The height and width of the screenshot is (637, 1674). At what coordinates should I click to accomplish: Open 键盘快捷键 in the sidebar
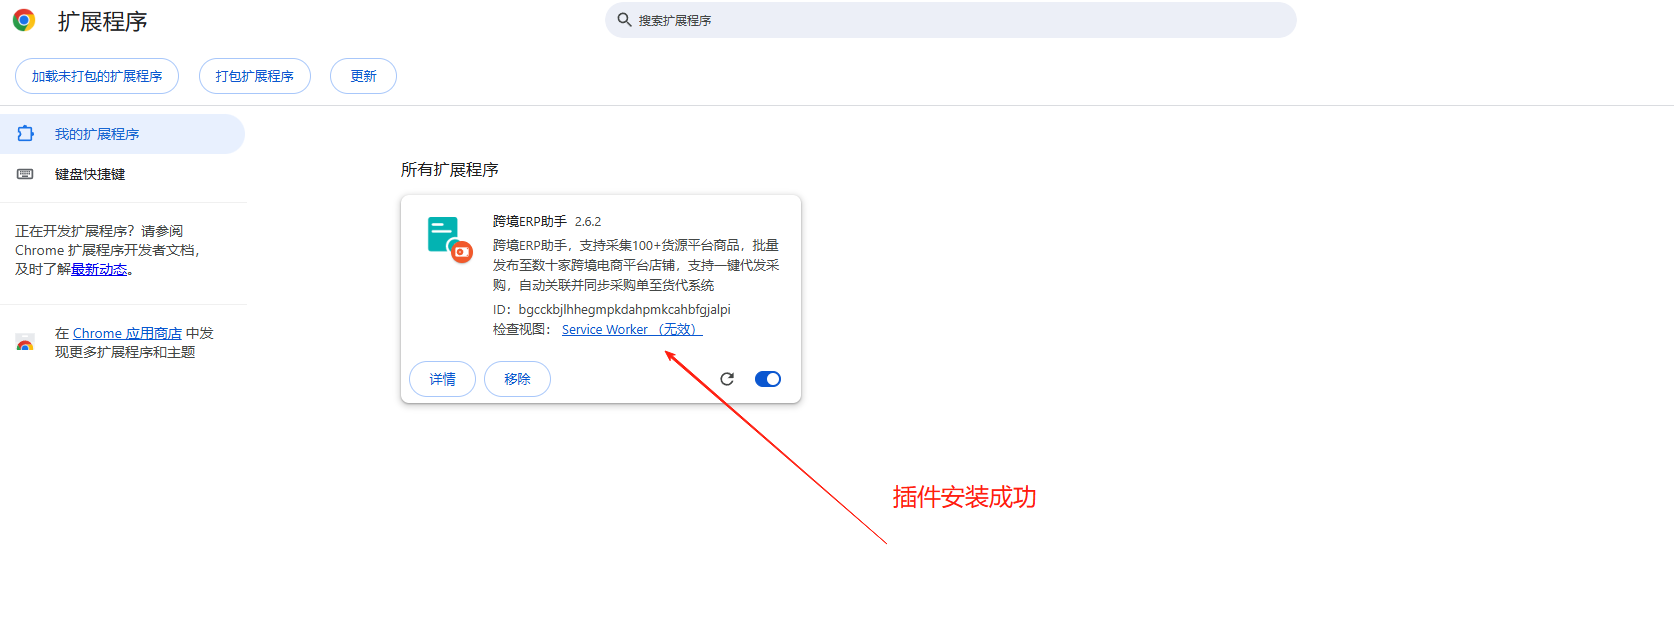pos(122,174)
